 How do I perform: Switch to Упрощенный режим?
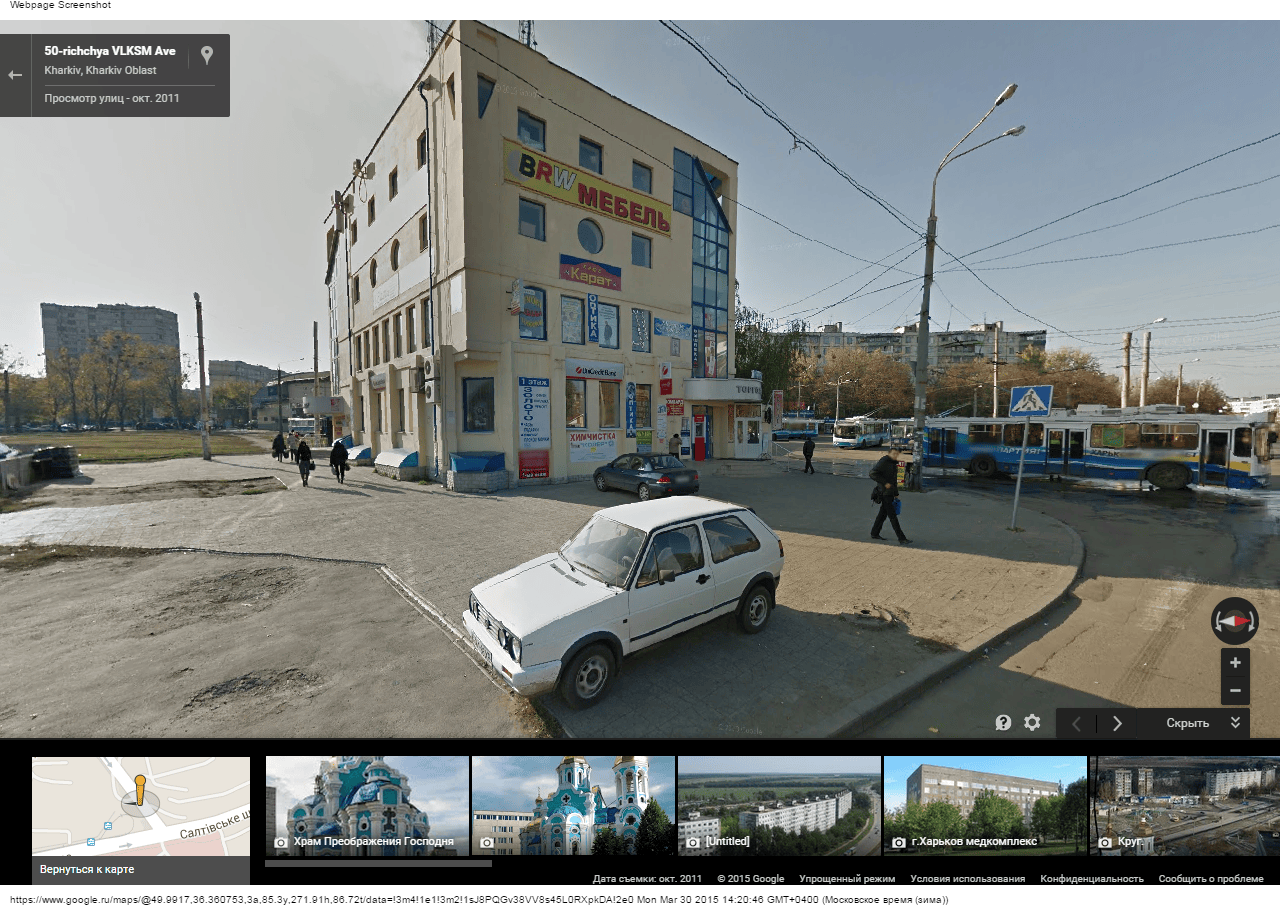click(847, 879)
